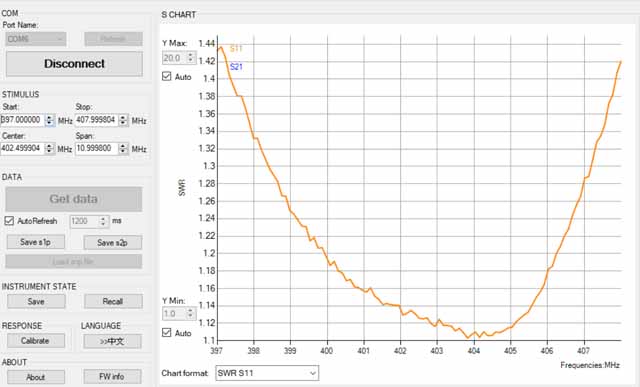Image resolution: width=640 pixels, height=387 pixels.
Task: Open the Chart format SWR S11 dropdown
Action: [267, 373]
